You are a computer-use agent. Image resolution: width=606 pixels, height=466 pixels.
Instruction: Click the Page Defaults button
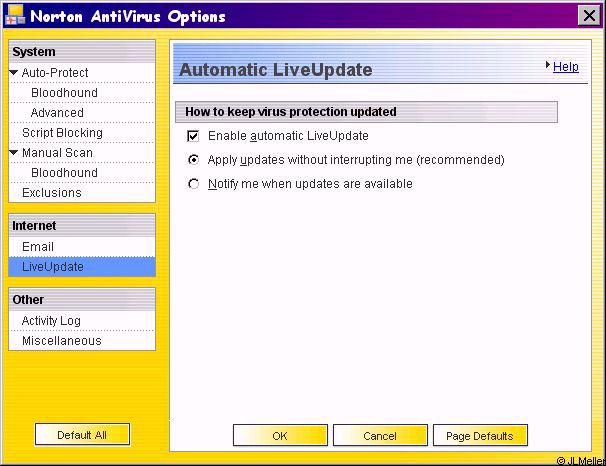click(480, 435)
